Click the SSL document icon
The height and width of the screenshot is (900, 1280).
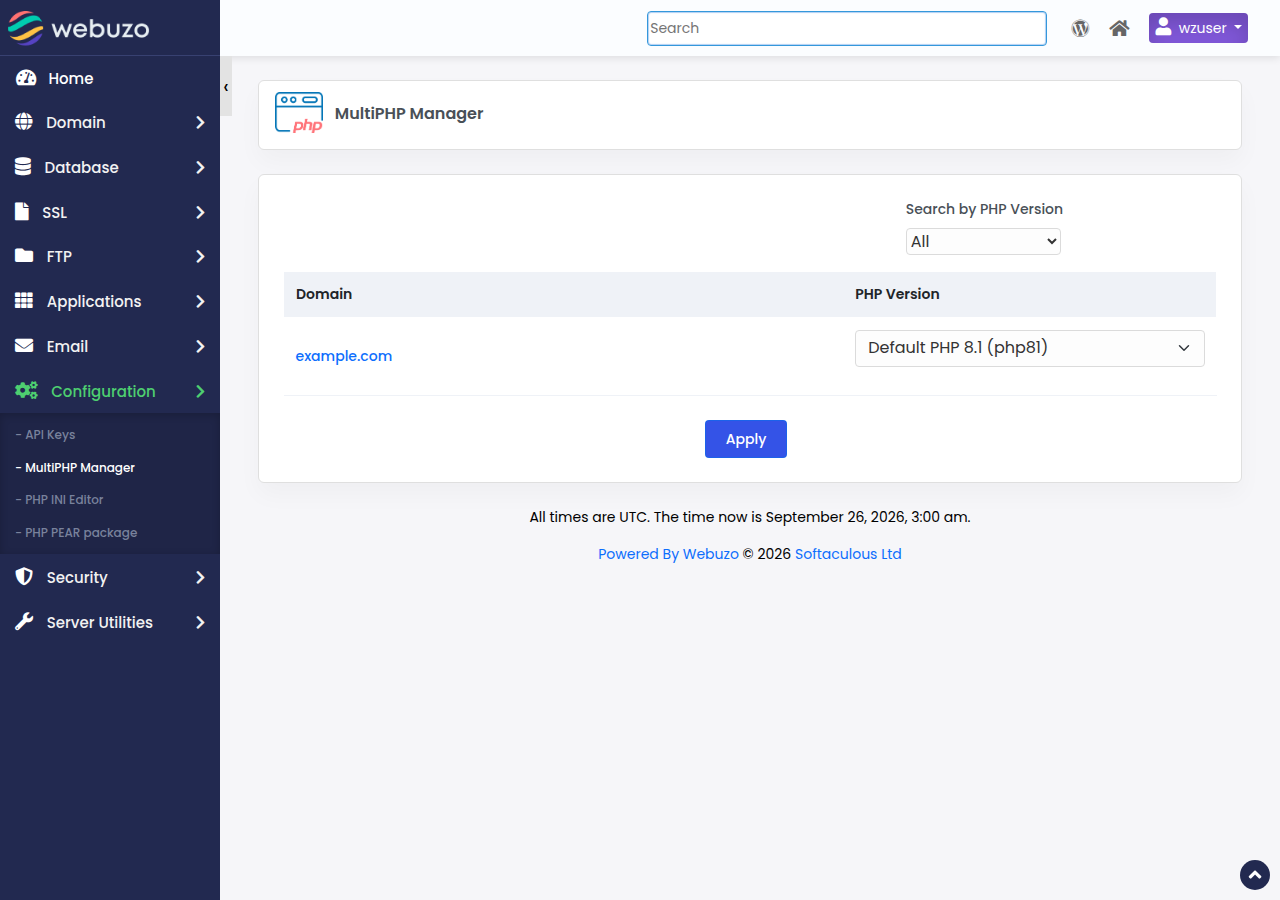coord(22,212)
